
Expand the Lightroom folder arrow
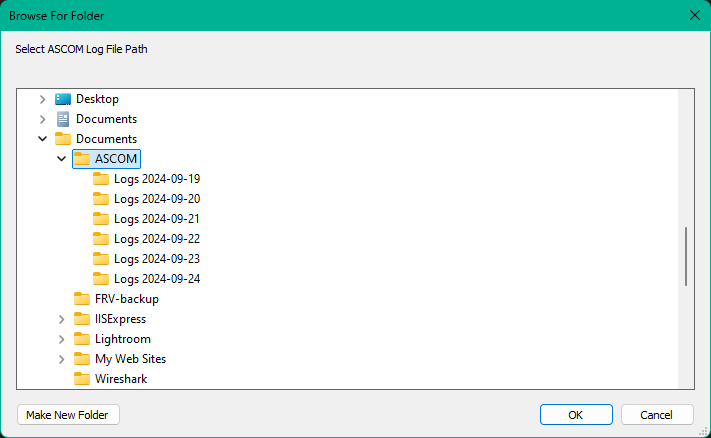pos(62,339)
